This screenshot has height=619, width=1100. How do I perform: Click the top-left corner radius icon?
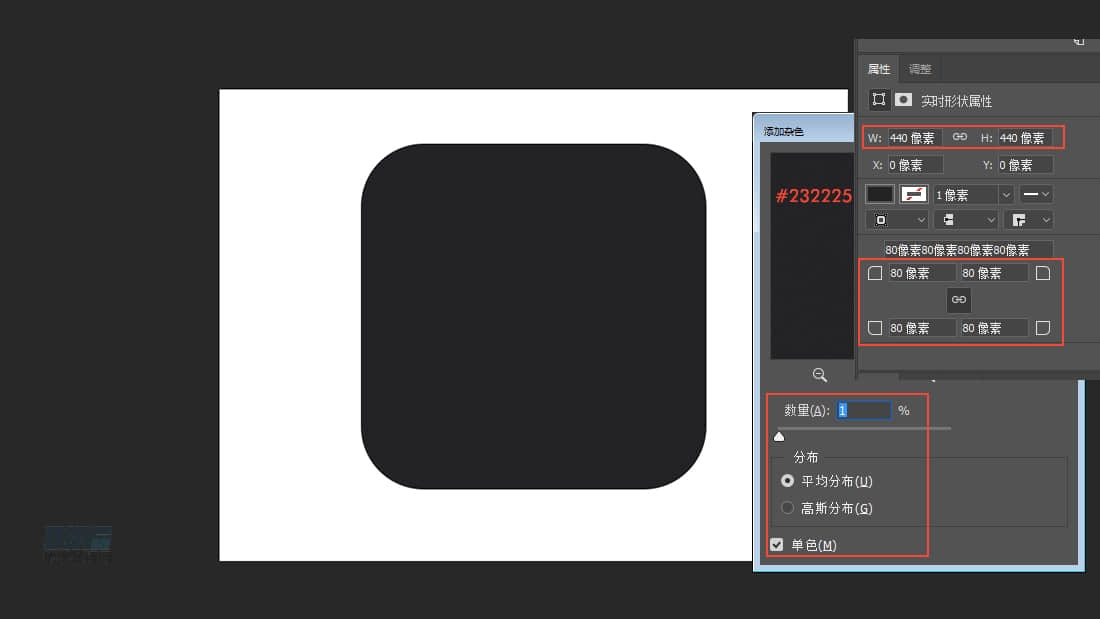click(875, 273)
